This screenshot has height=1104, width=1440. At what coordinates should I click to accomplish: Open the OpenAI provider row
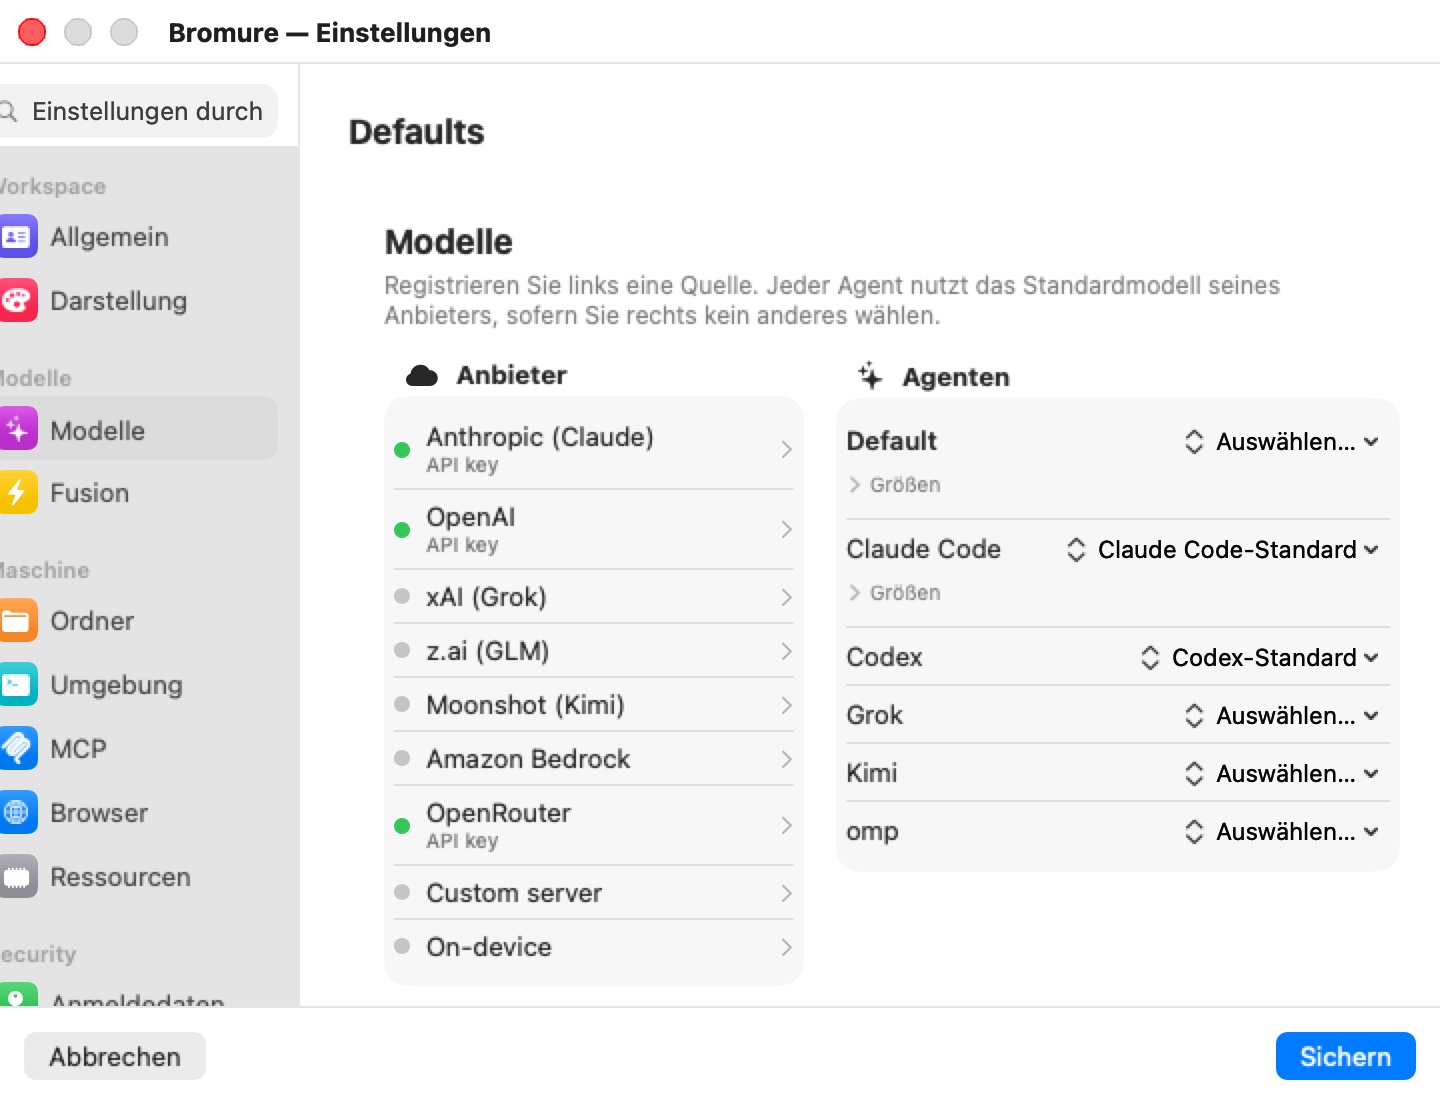click(594, 530)
